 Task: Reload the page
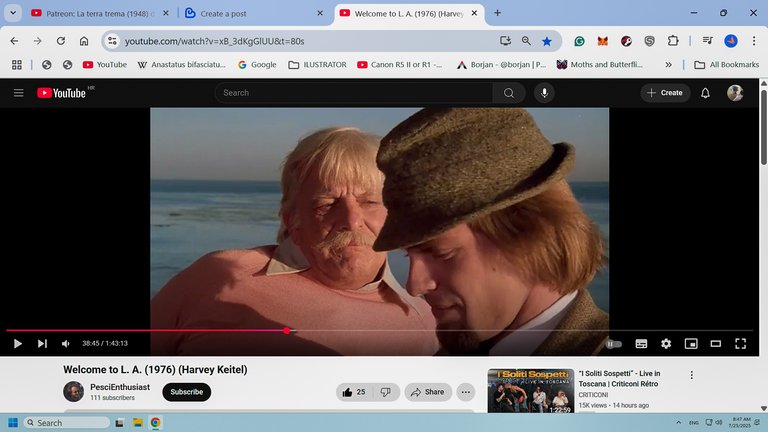(61, 41)
